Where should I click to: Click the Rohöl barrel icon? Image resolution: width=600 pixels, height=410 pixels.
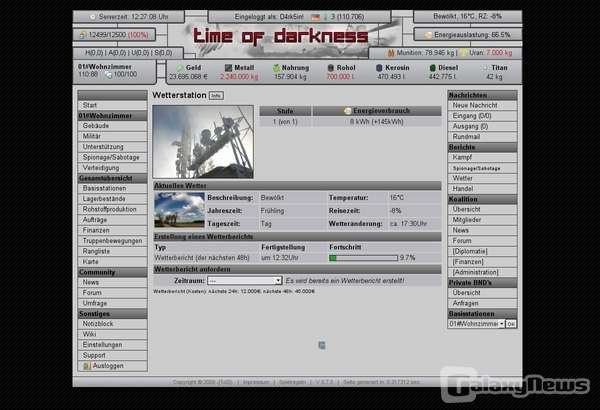(331, 68)
